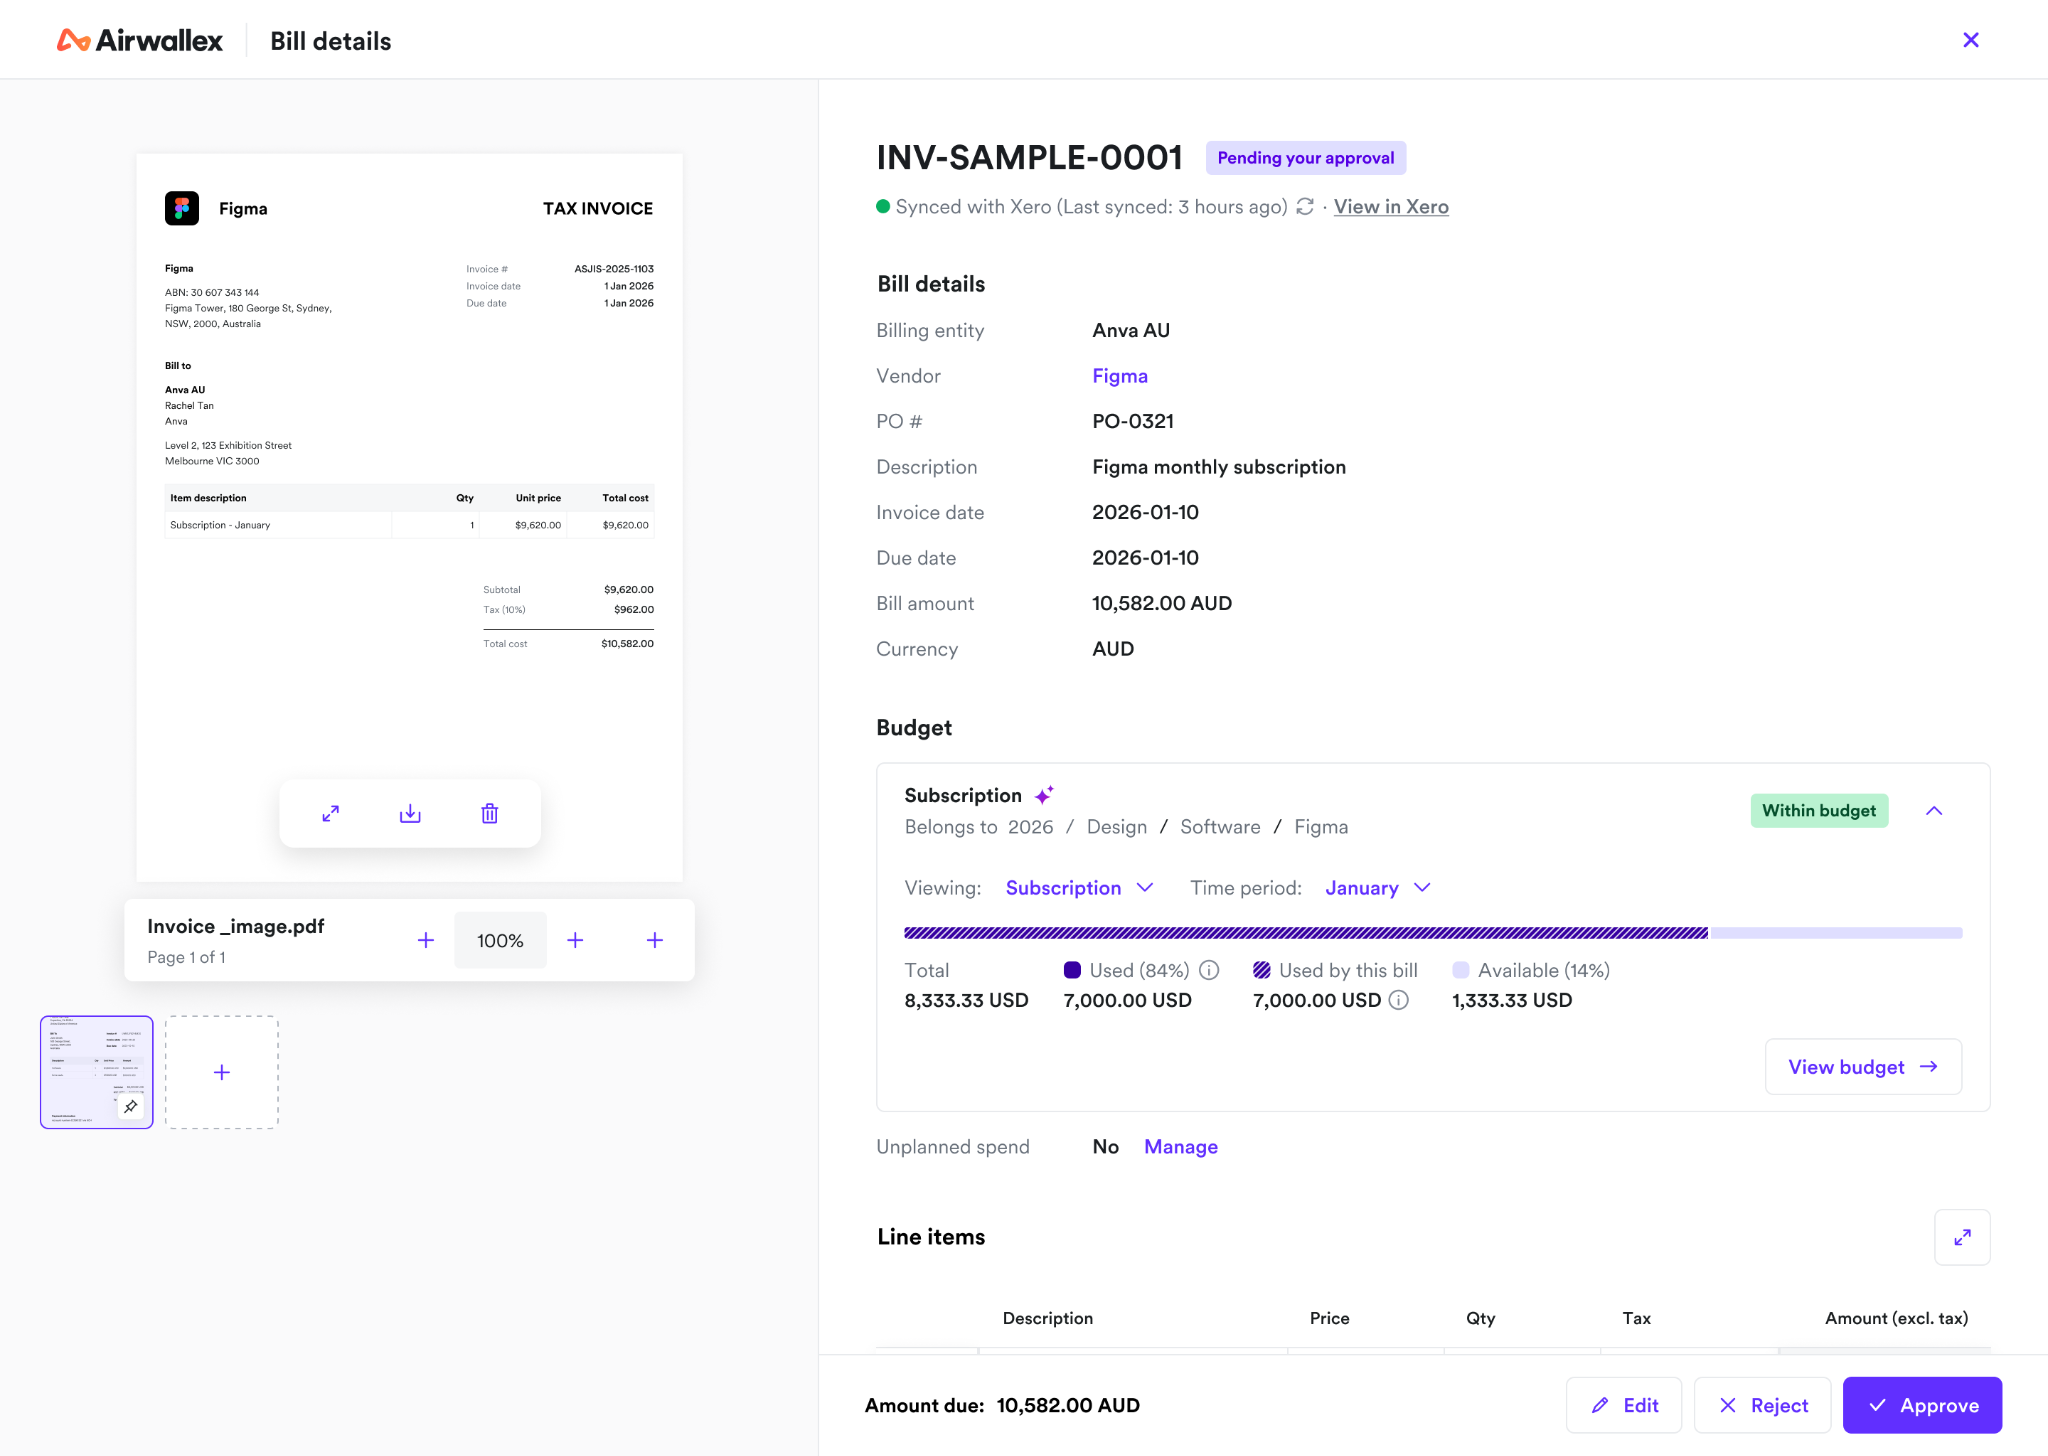This screenshot has height=1456, width=2048.
Task: Open View budget
Action: pos(1863,1067)
